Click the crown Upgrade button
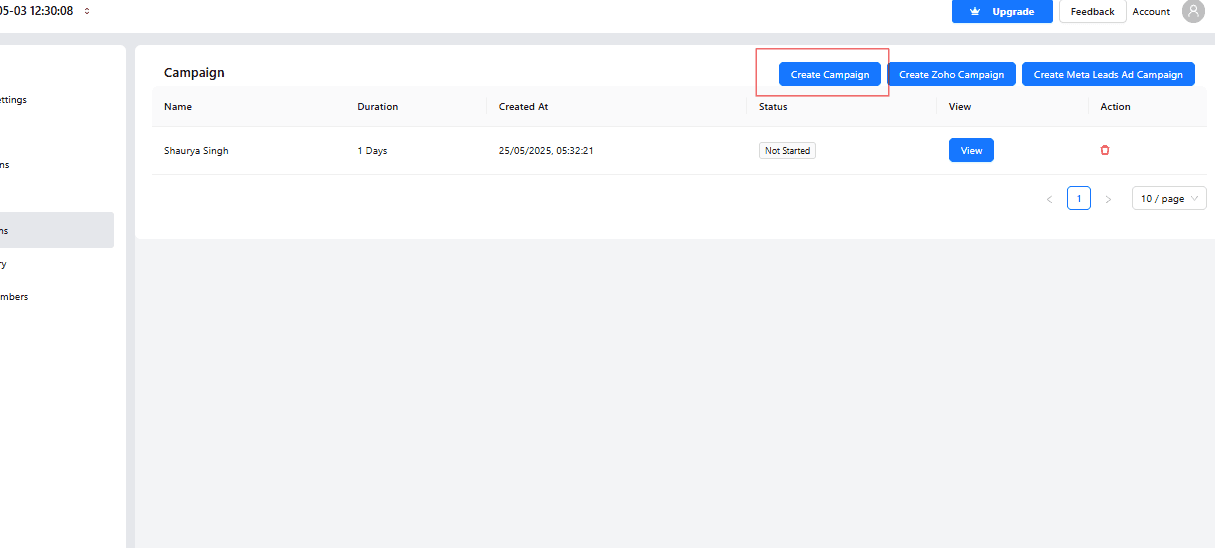 coord(1002,11)
